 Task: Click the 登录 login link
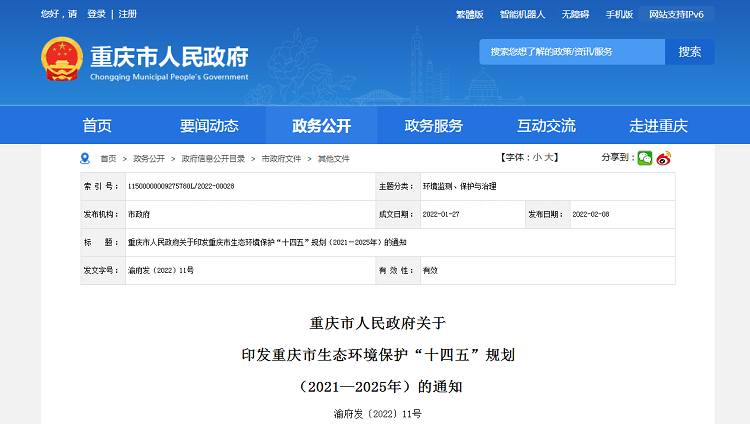[96, 14]
